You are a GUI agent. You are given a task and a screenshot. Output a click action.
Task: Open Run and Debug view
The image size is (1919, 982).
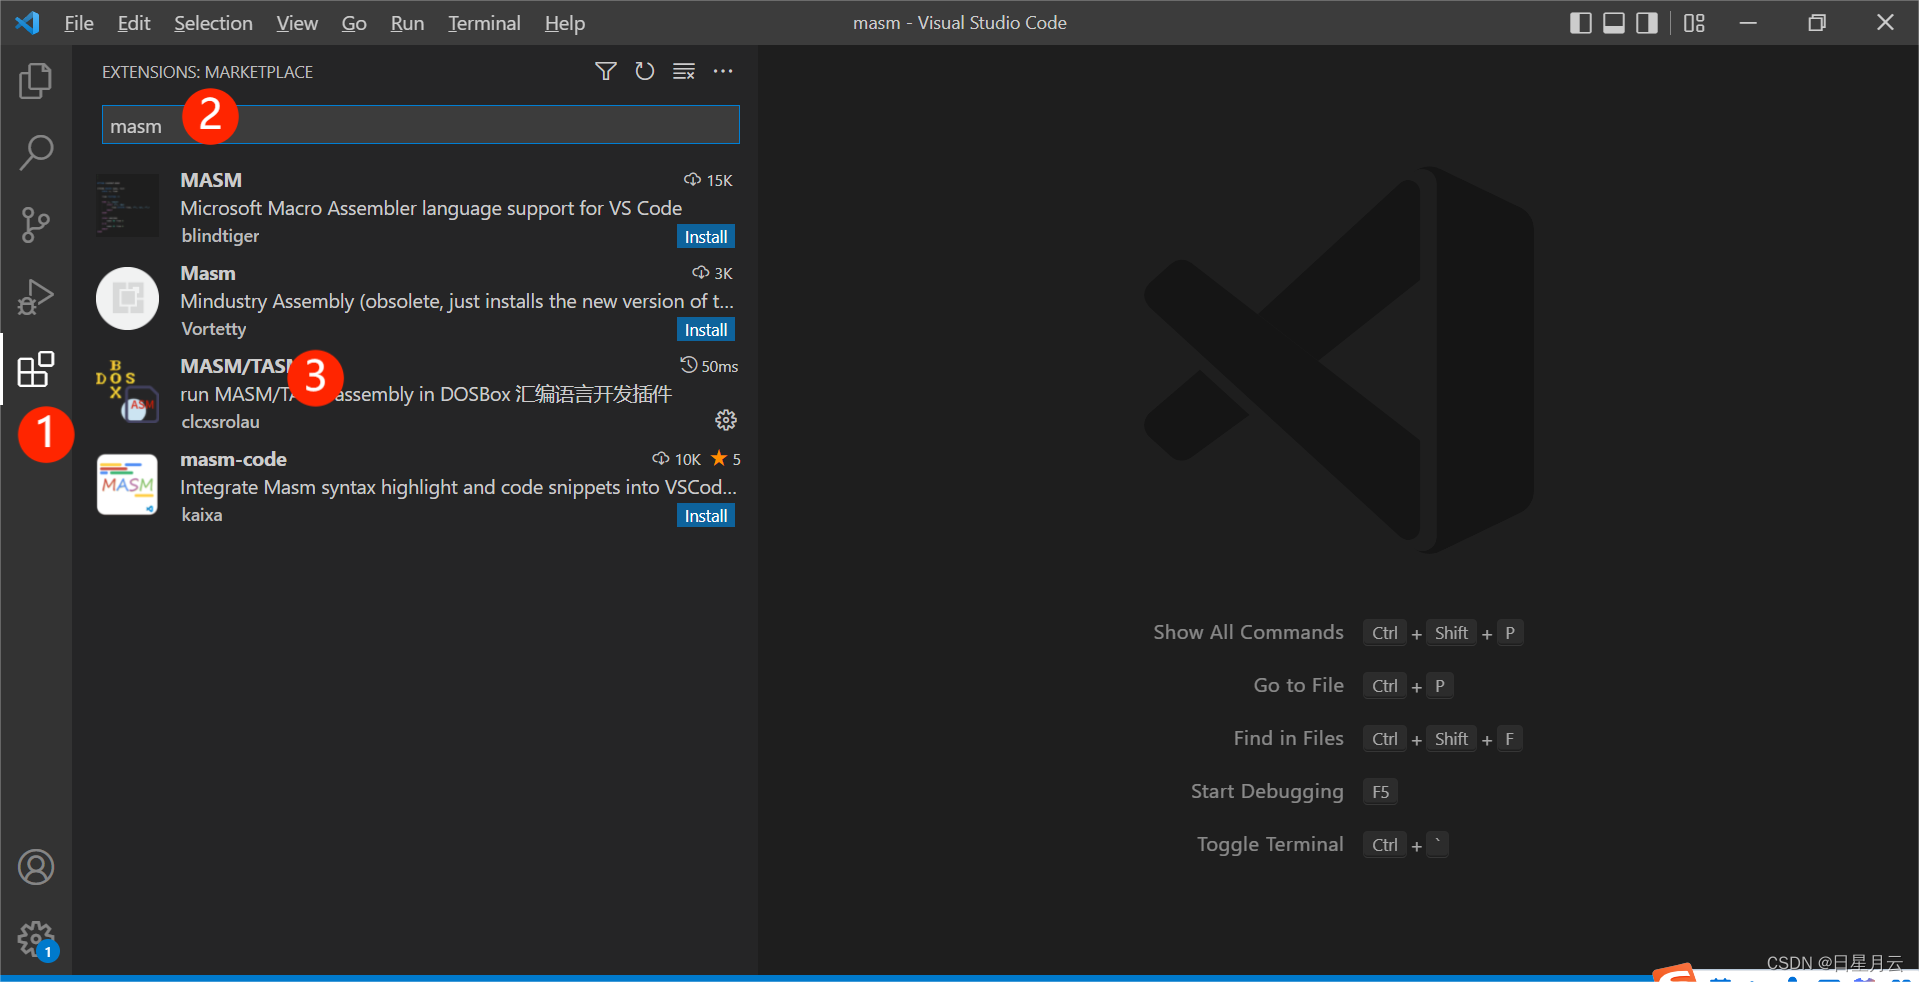(x=36, y=297)
